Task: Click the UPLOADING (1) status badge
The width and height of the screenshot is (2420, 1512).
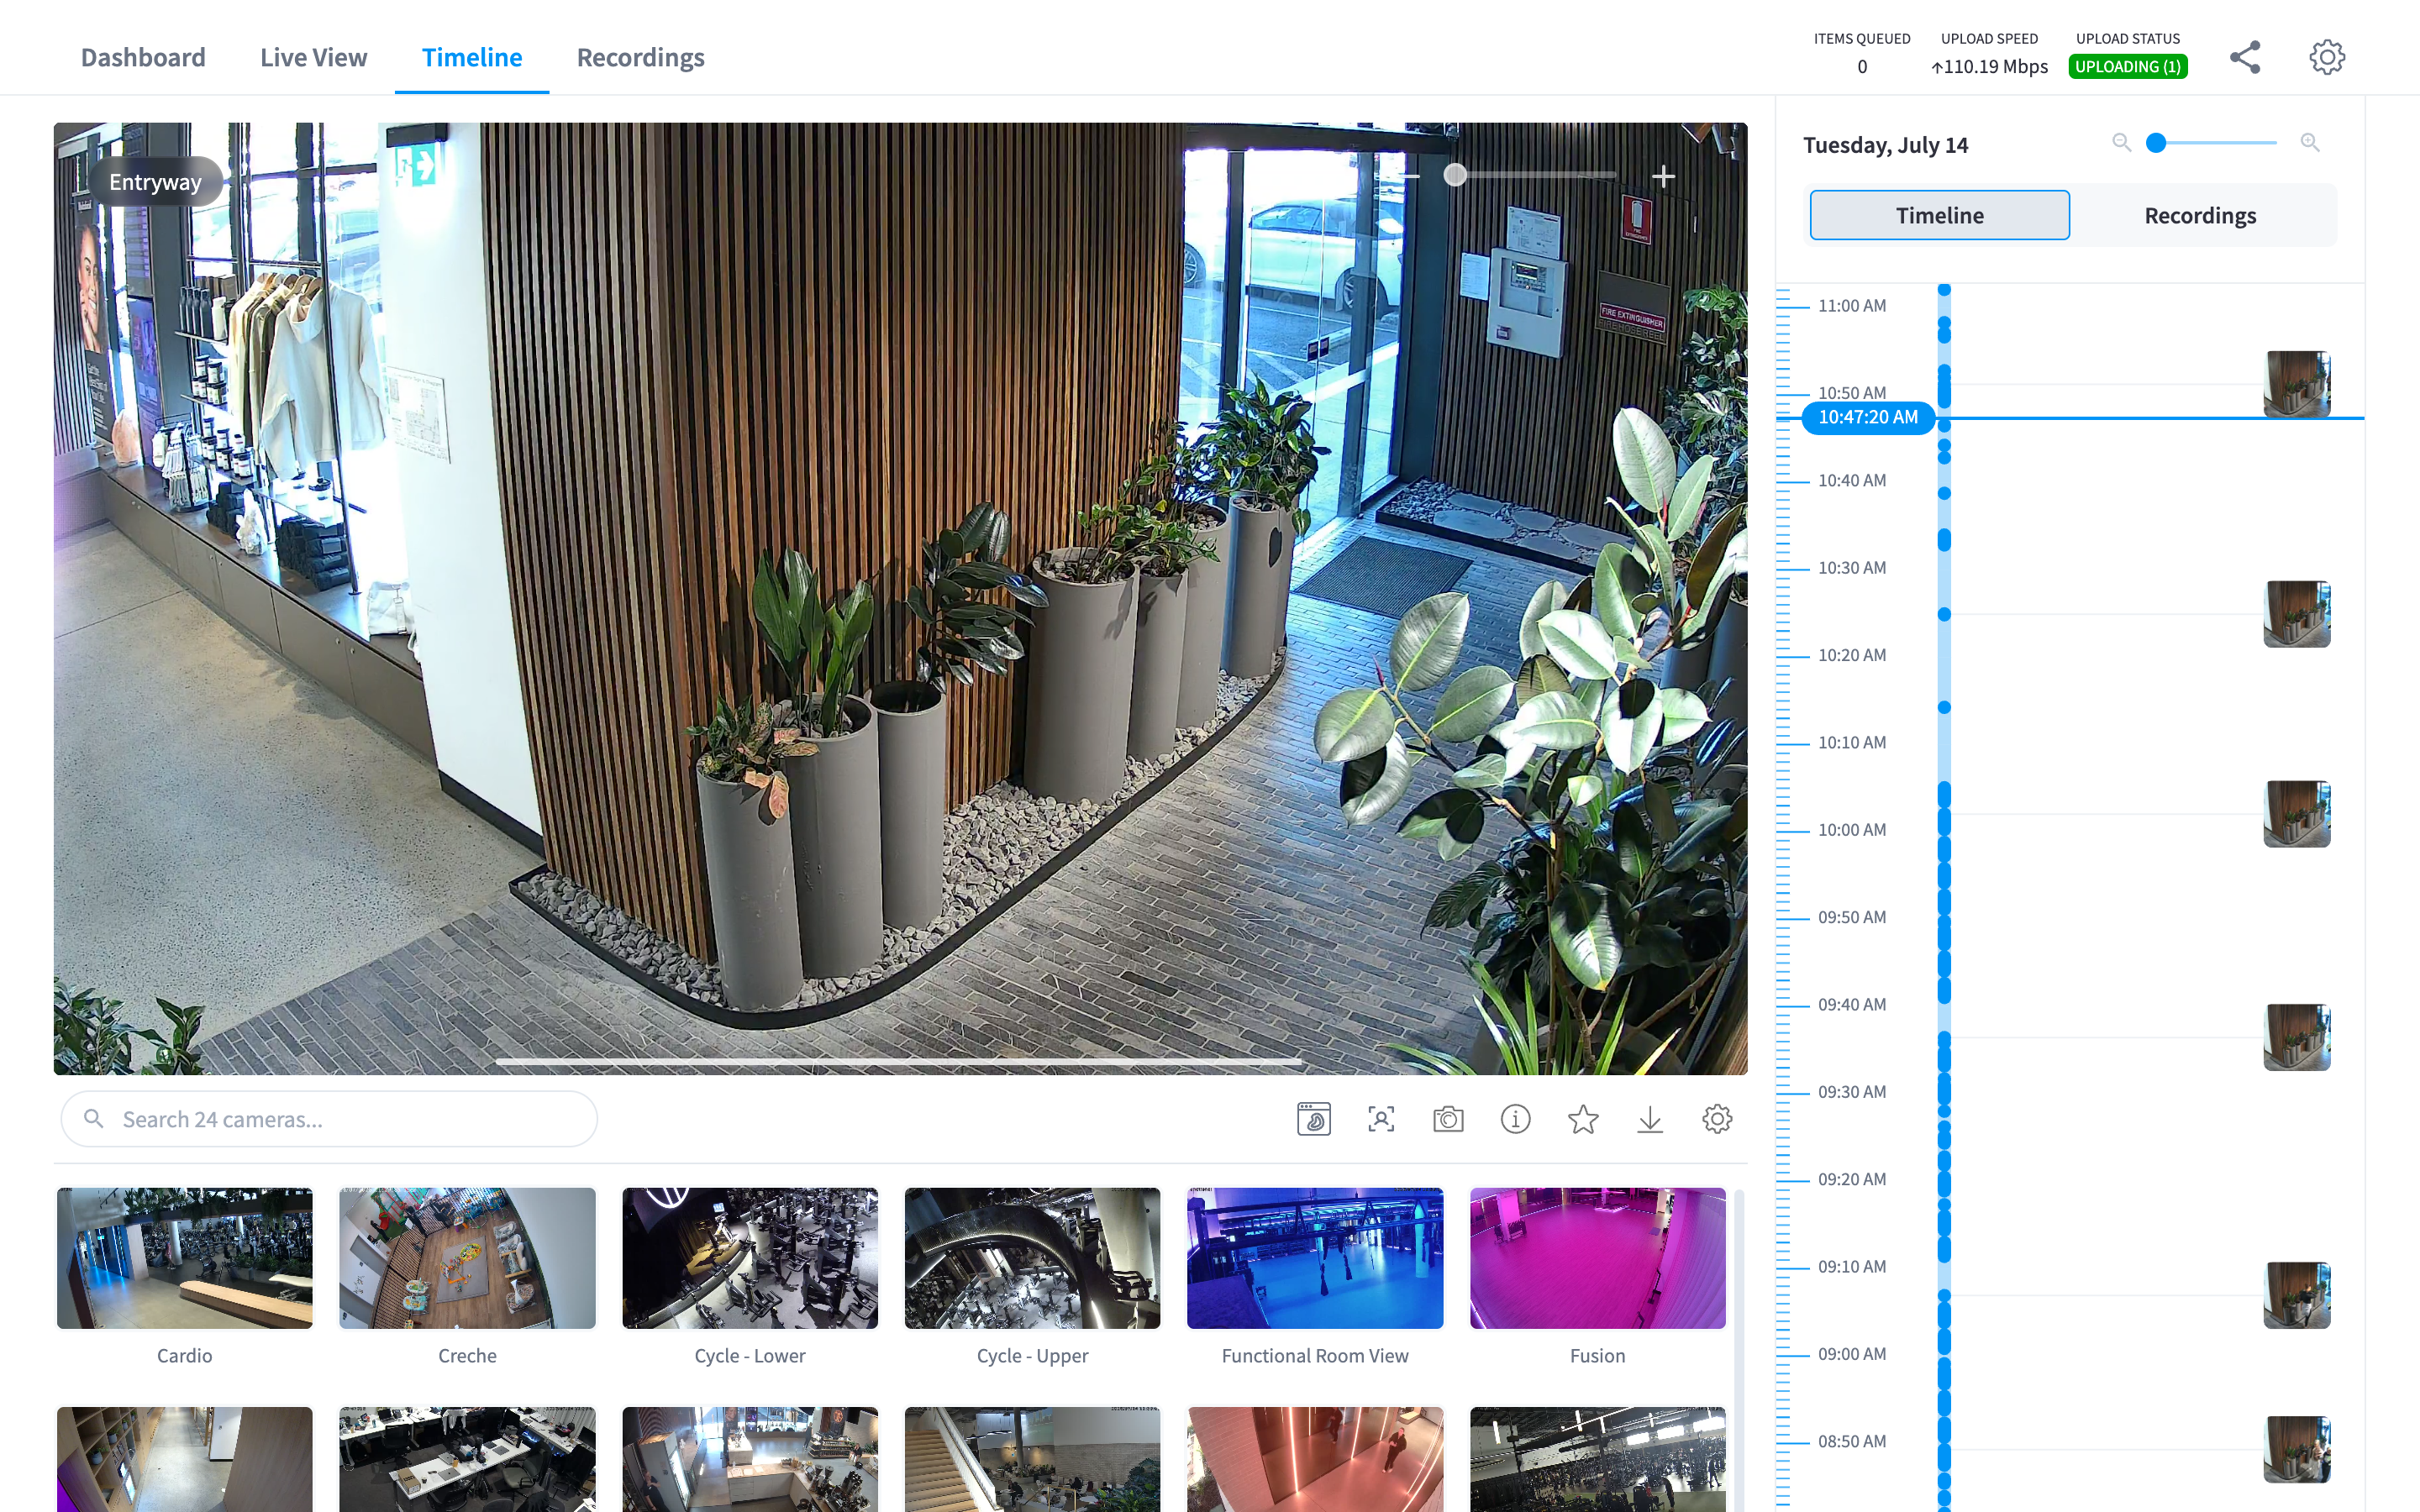Action: 2128,66
